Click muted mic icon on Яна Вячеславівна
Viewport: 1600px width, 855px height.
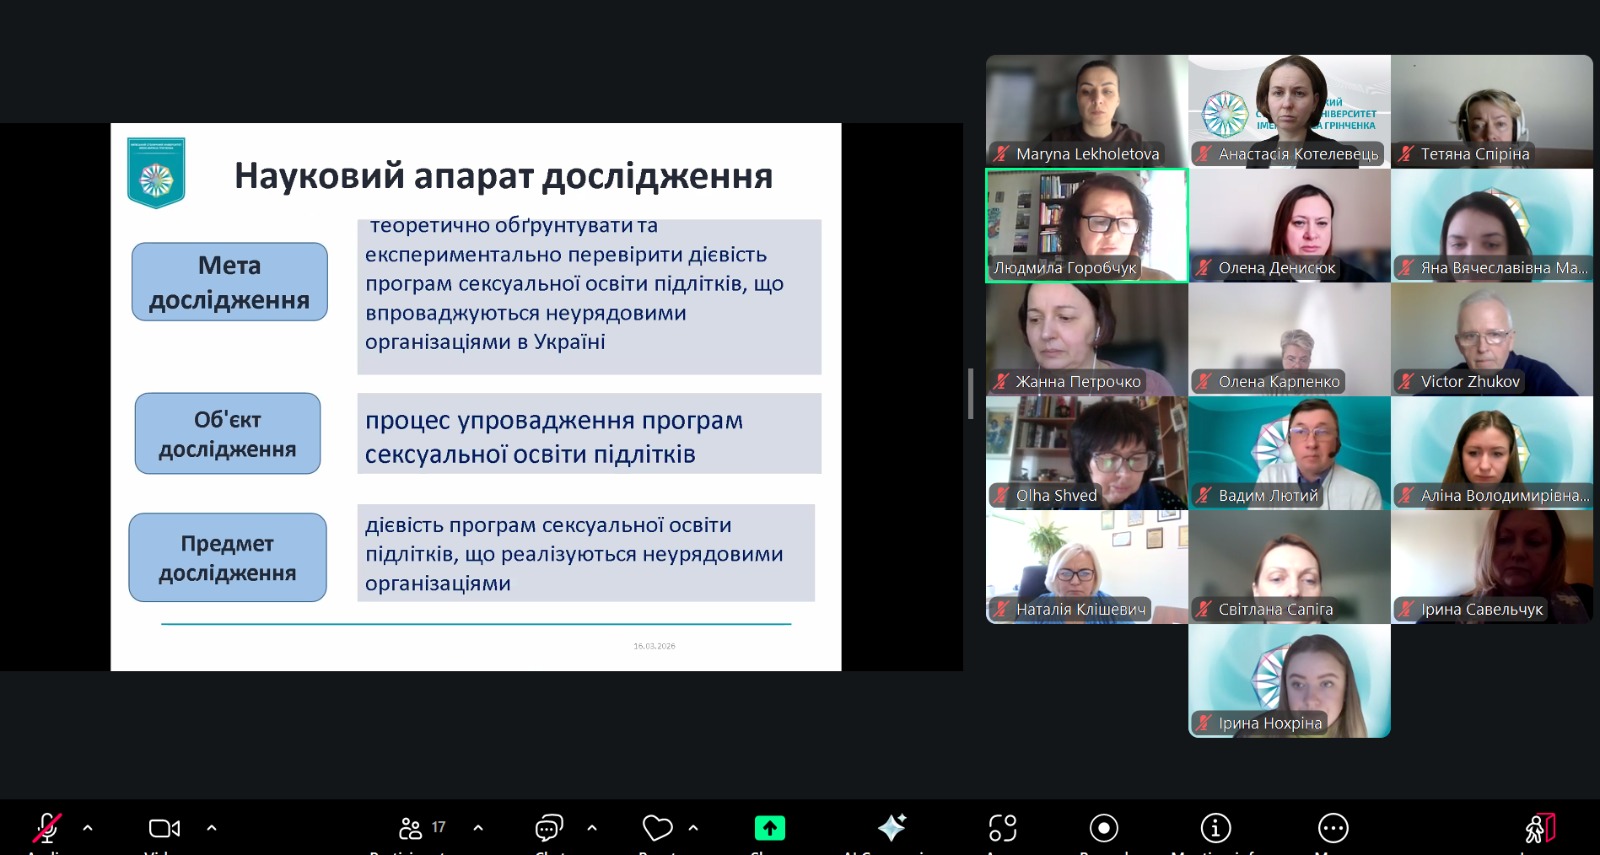tap(1406, 268)
